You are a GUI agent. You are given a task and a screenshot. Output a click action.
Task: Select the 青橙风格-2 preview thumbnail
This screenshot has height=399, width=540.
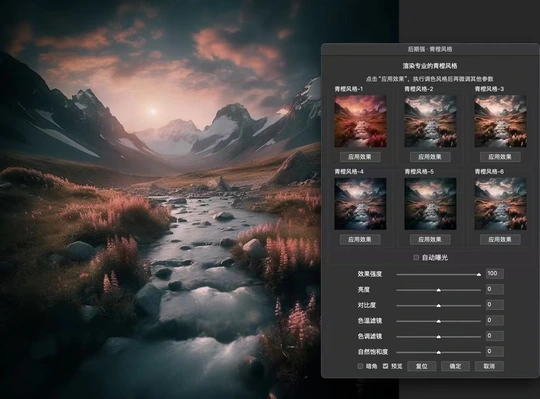click(430, 121)
